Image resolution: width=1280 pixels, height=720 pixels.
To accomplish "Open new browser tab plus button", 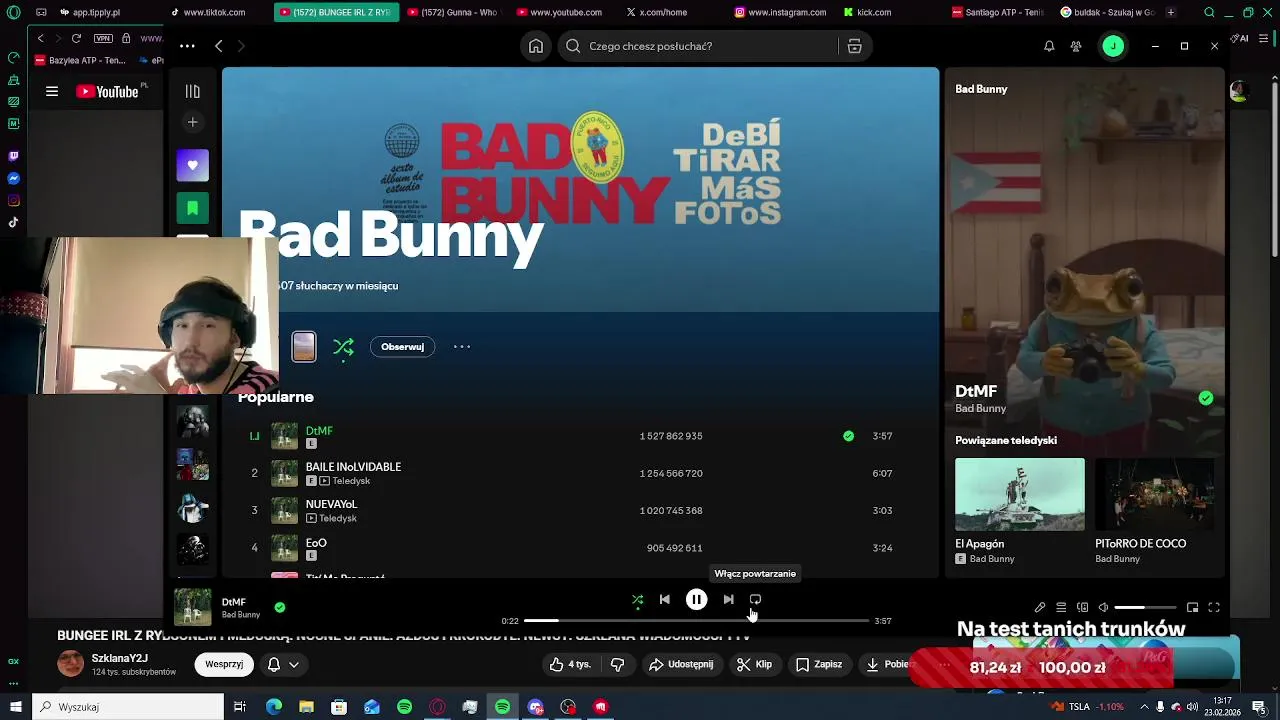I will click(x=1171, y=12).
